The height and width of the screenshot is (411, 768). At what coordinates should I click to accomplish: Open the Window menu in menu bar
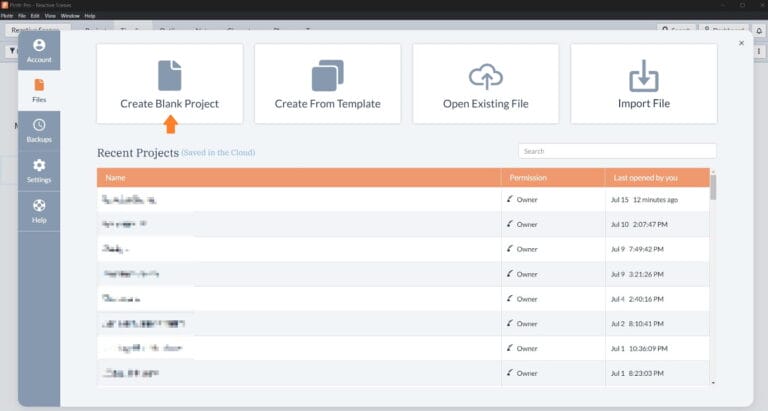[70, 16]
